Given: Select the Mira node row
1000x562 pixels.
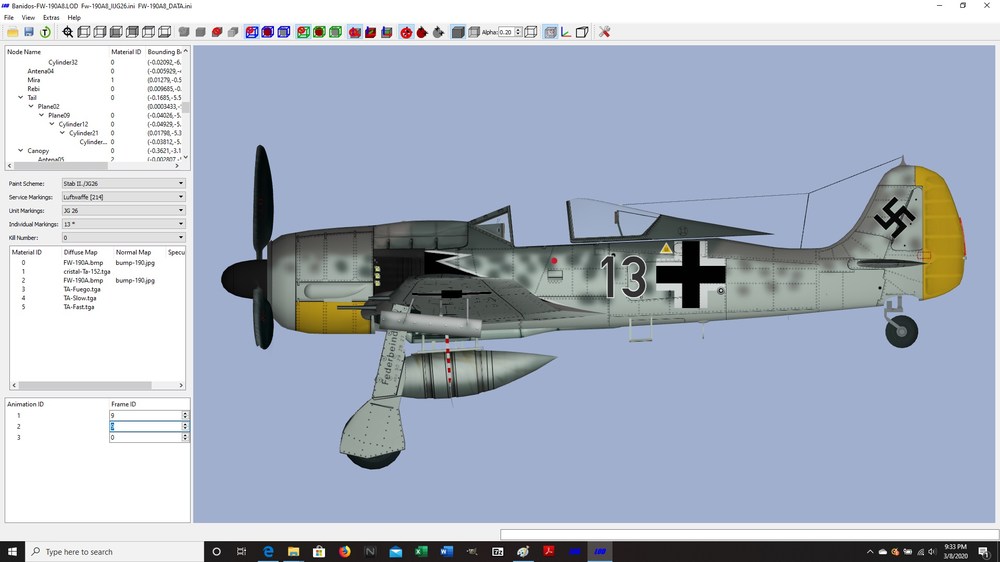Looking at the screenshot, I should click(94, 80).
